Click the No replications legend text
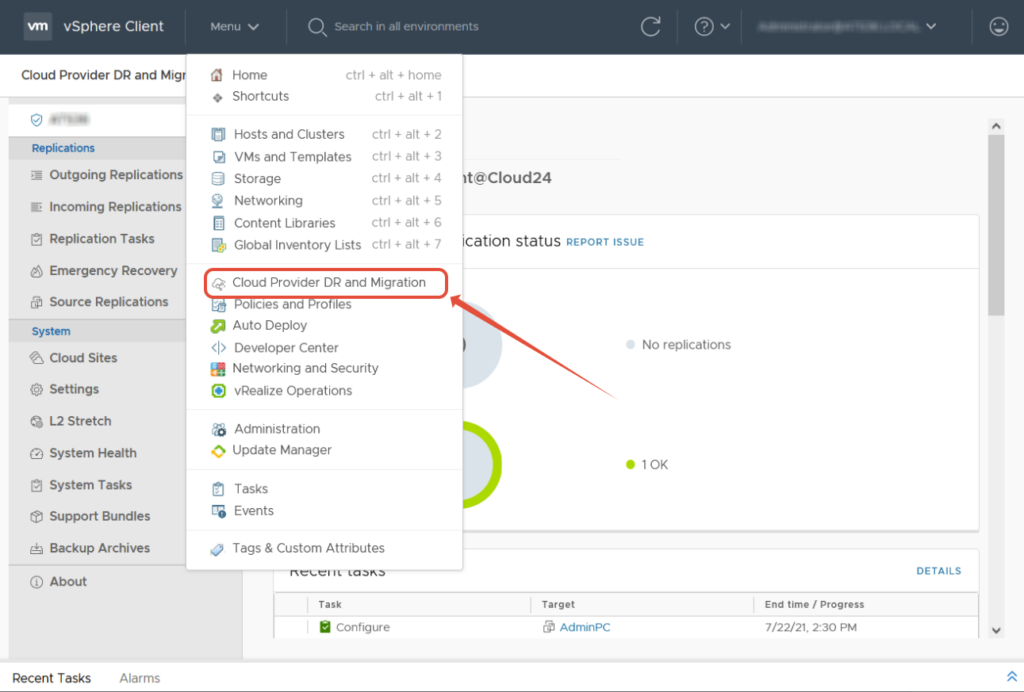 pos(686,345)
